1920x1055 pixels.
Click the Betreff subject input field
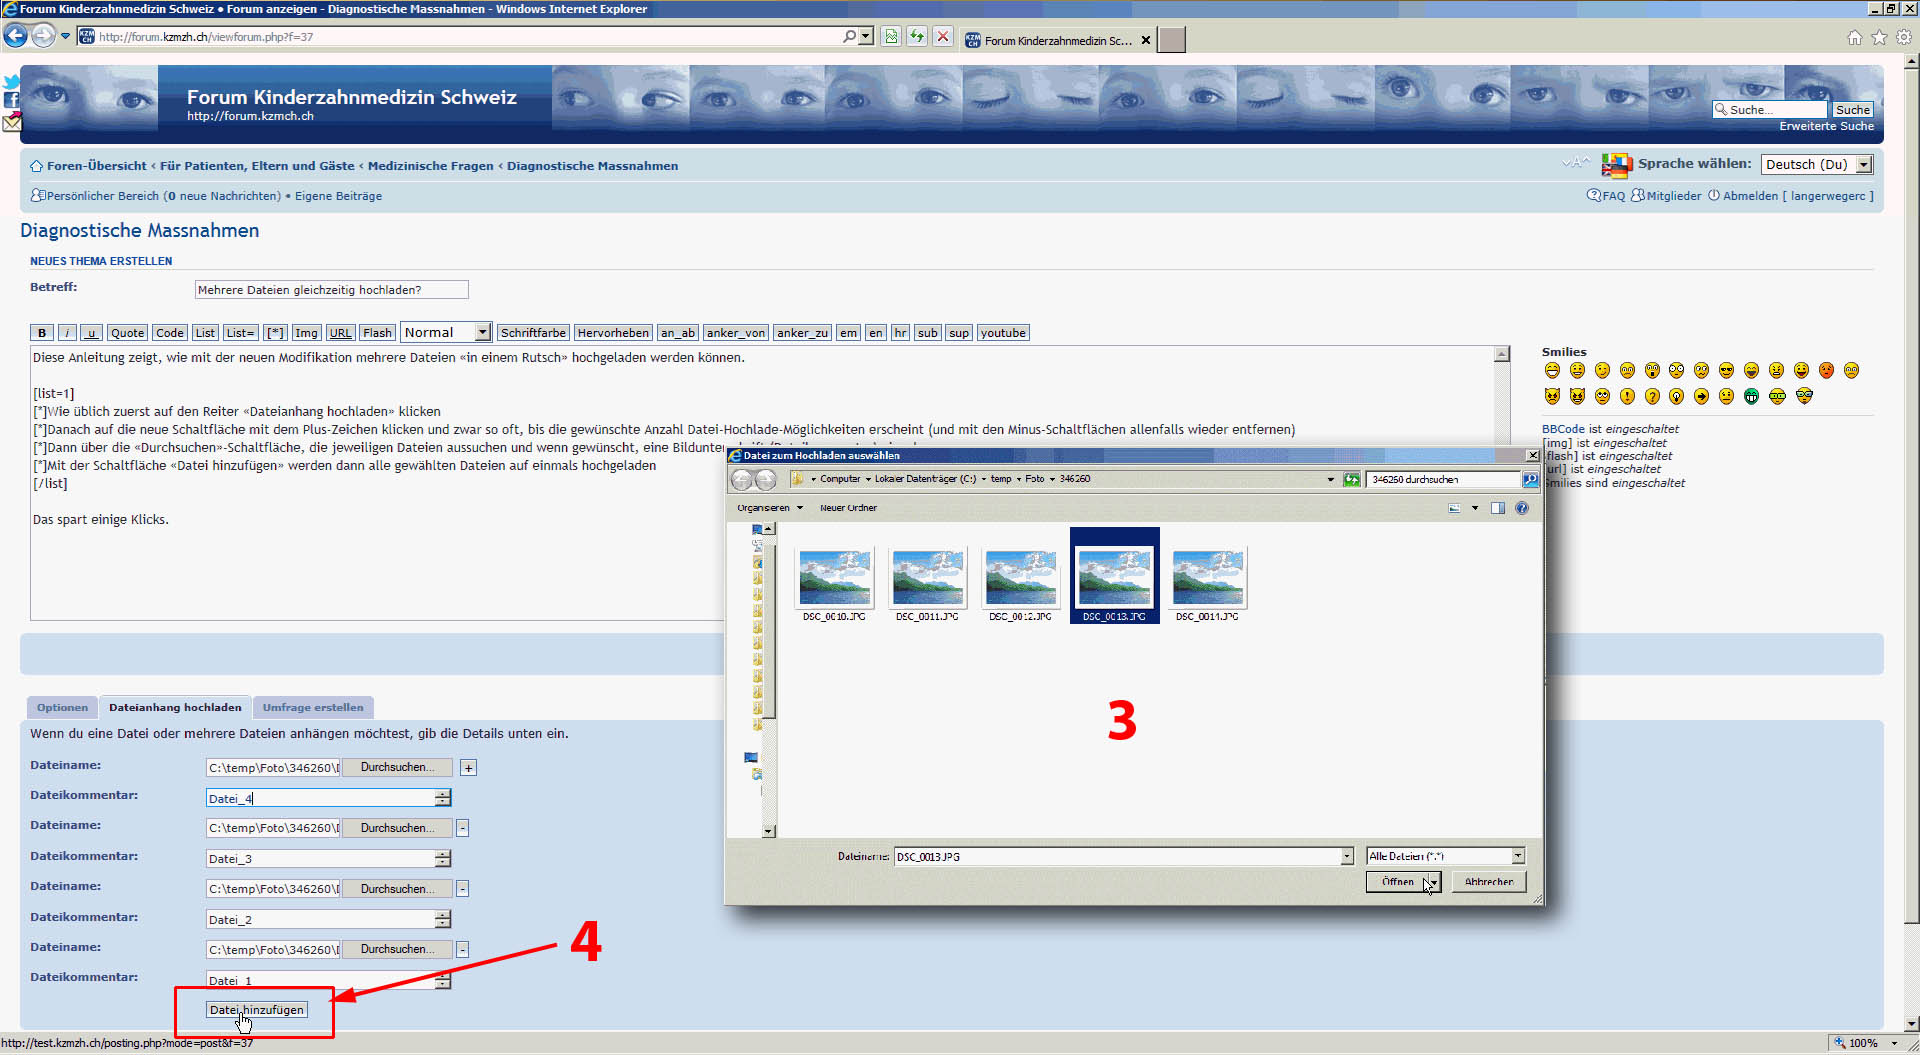[331, 290]
